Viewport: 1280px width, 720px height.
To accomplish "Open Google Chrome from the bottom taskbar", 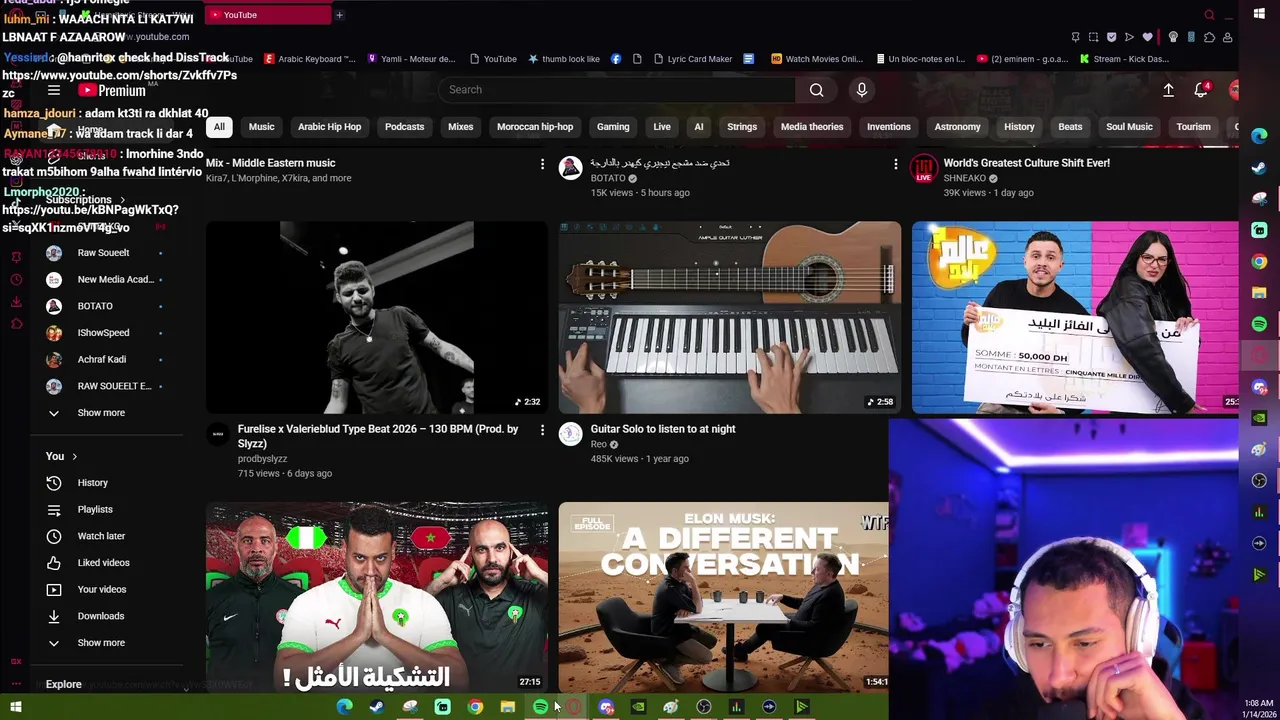I will (x=475, y=707).
